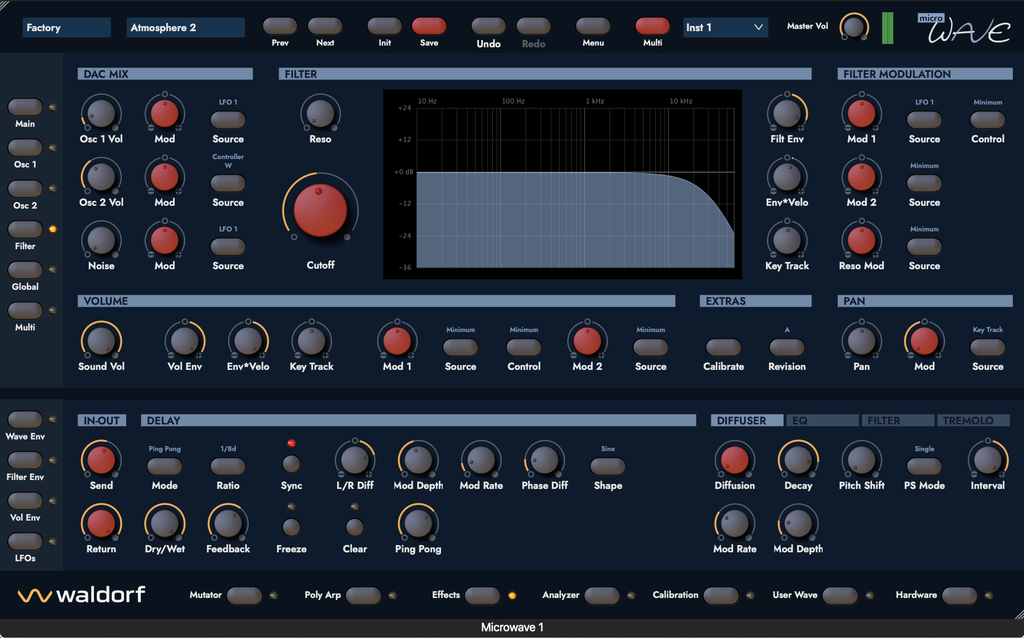Click the L/R Diff knob
Image resolution: width=1024 pixels, height=638 pixels.
(355, 459)
